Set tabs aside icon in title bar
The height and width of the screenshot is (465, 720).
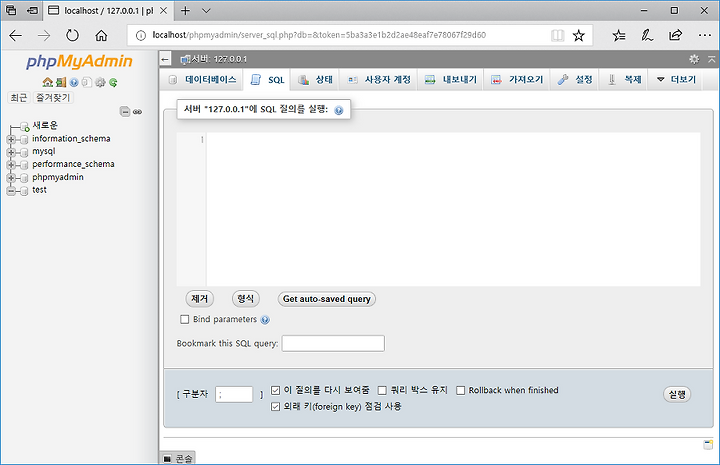(x=32, y=10)
